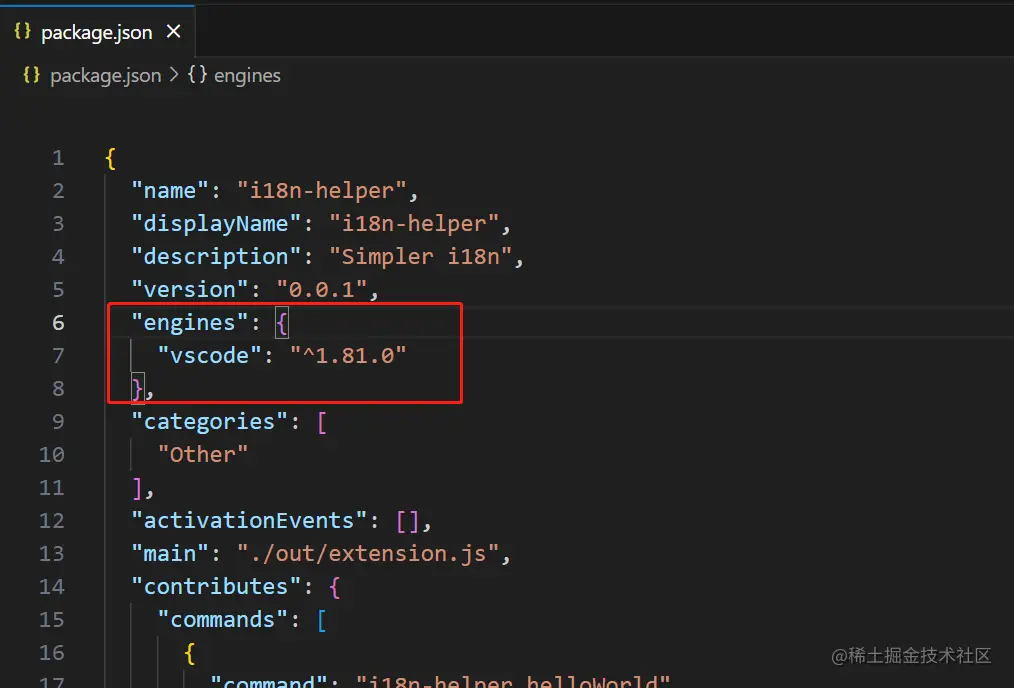Image resolution: width=1014 pixels, height=688 pixels.
Task: Click the "main" key text
Action: tap(169, 554)
